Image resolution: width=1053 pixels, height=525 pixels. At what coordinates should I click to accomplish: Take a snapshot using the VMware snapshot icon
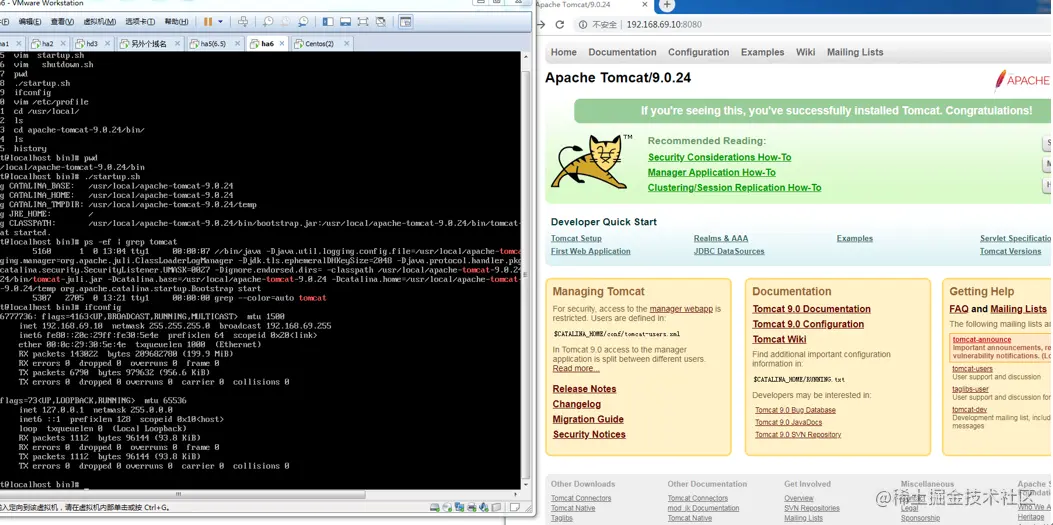[267, 21]
